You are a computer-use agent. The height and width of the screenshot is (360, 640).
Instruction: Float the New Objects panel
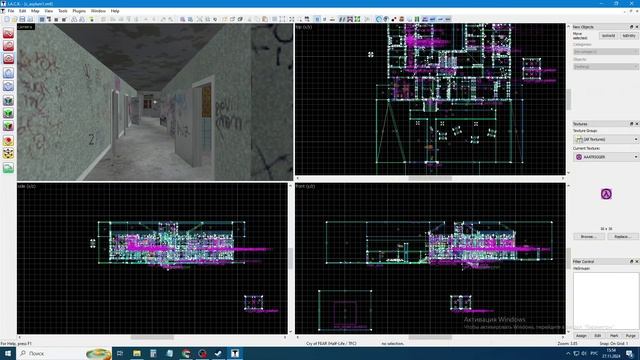pyautogui.click(x=631, y=27)
